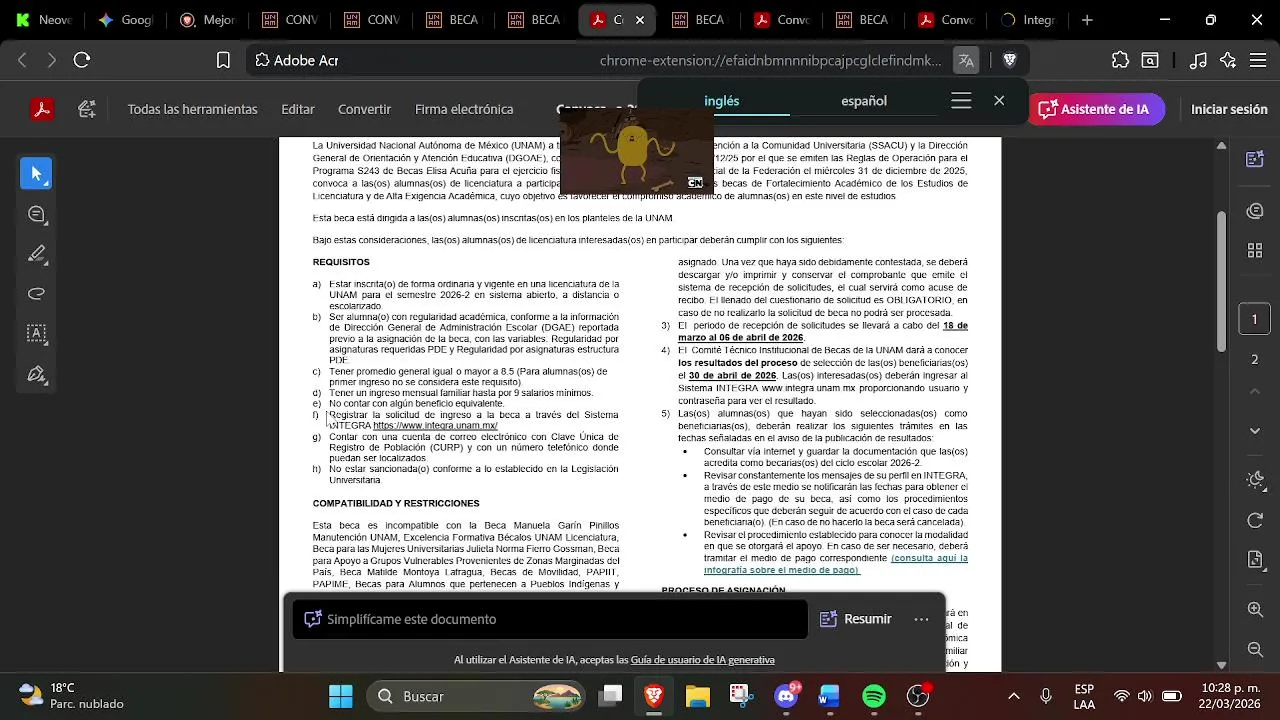
Task: Click the Resumir button
Action: 856,619
